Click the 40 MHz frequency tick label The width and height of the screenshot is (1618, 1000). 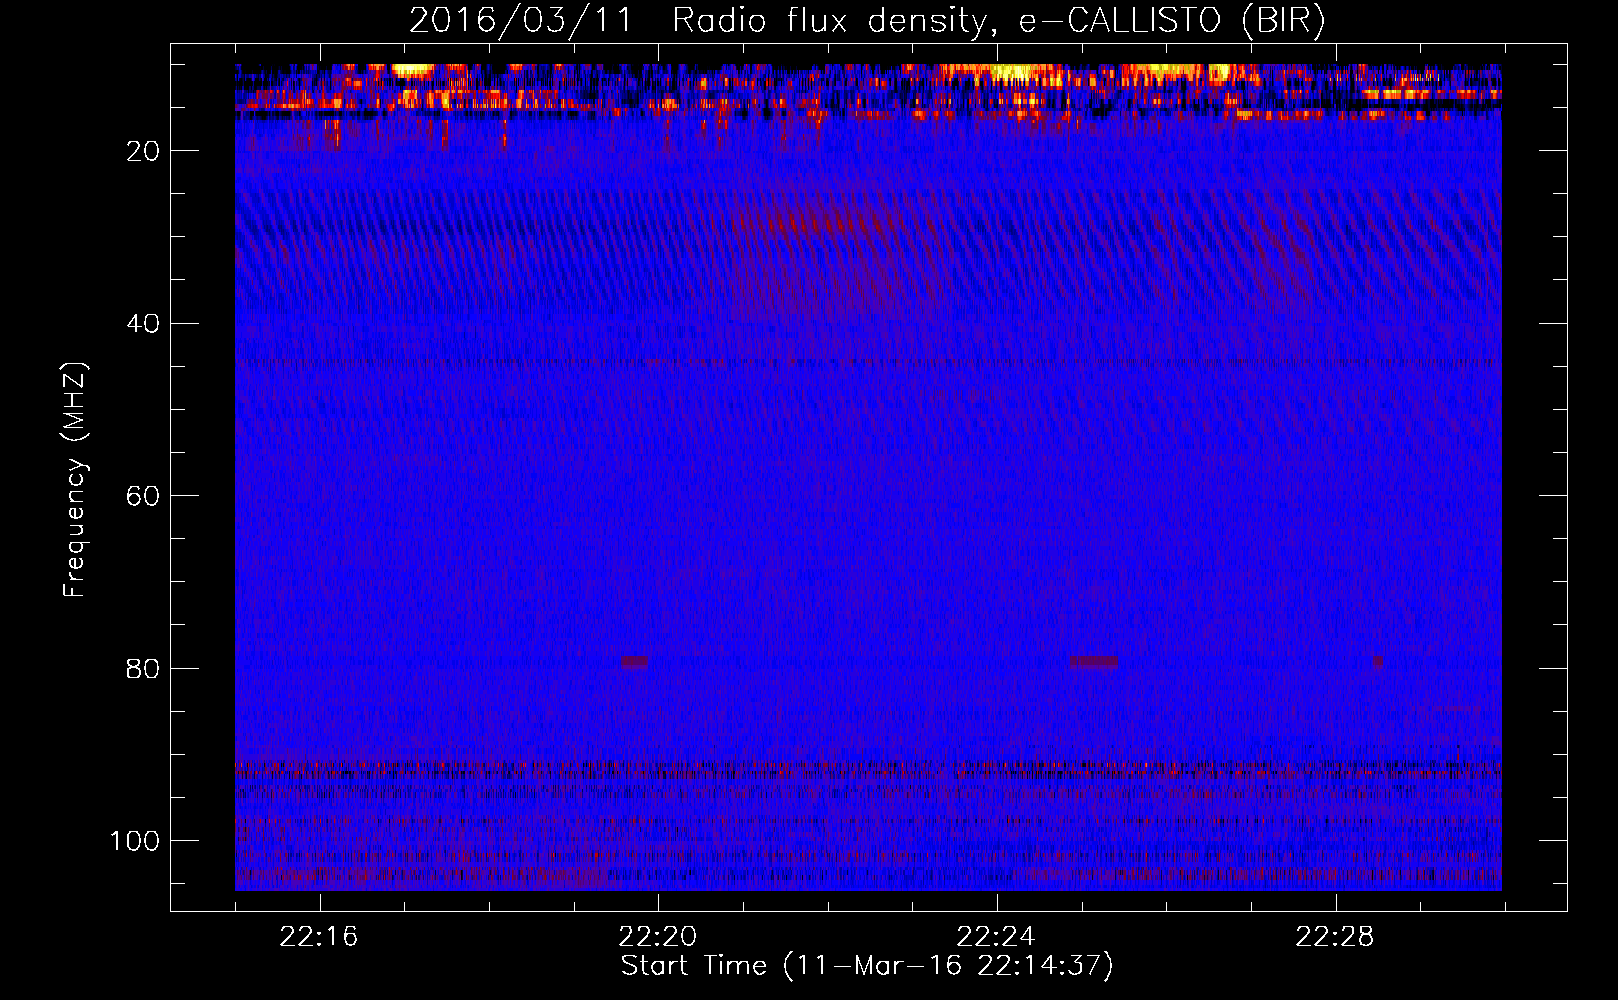coord(143,324)
